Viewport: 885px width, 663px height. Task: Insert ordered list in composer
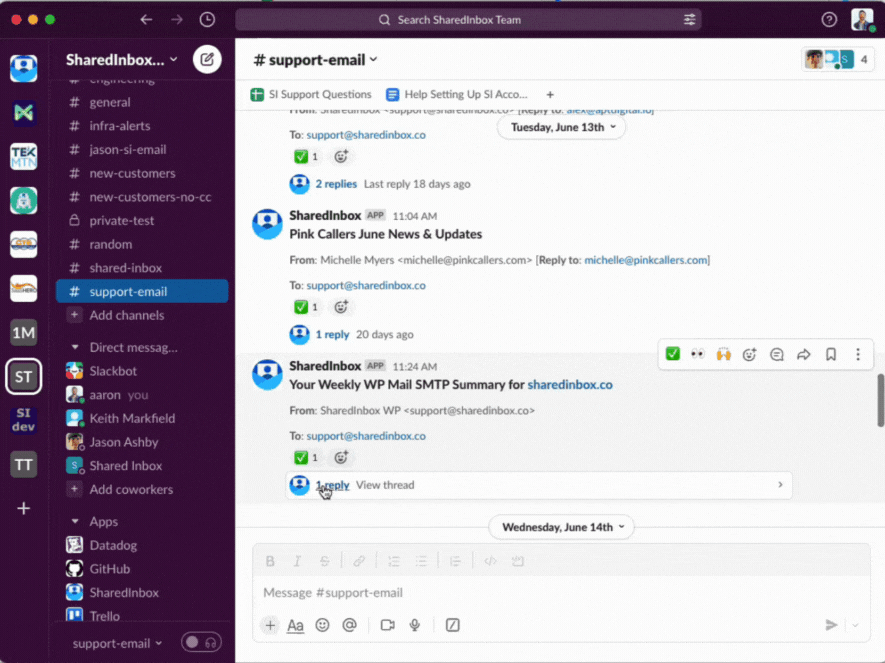pos(393,561)
